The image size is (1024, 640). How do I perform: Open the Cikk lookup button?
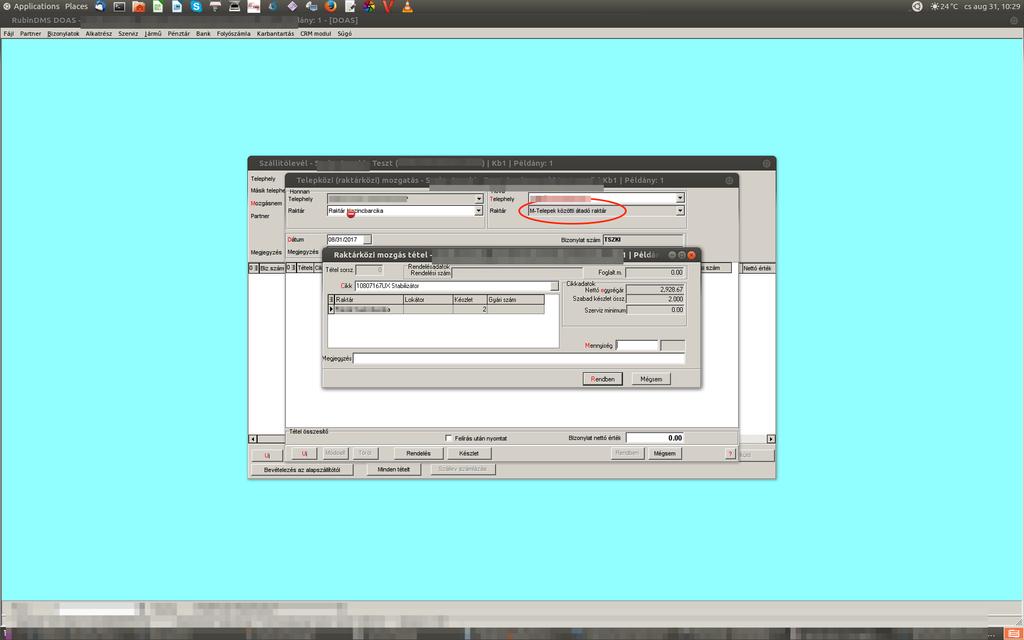pos(554,286)
